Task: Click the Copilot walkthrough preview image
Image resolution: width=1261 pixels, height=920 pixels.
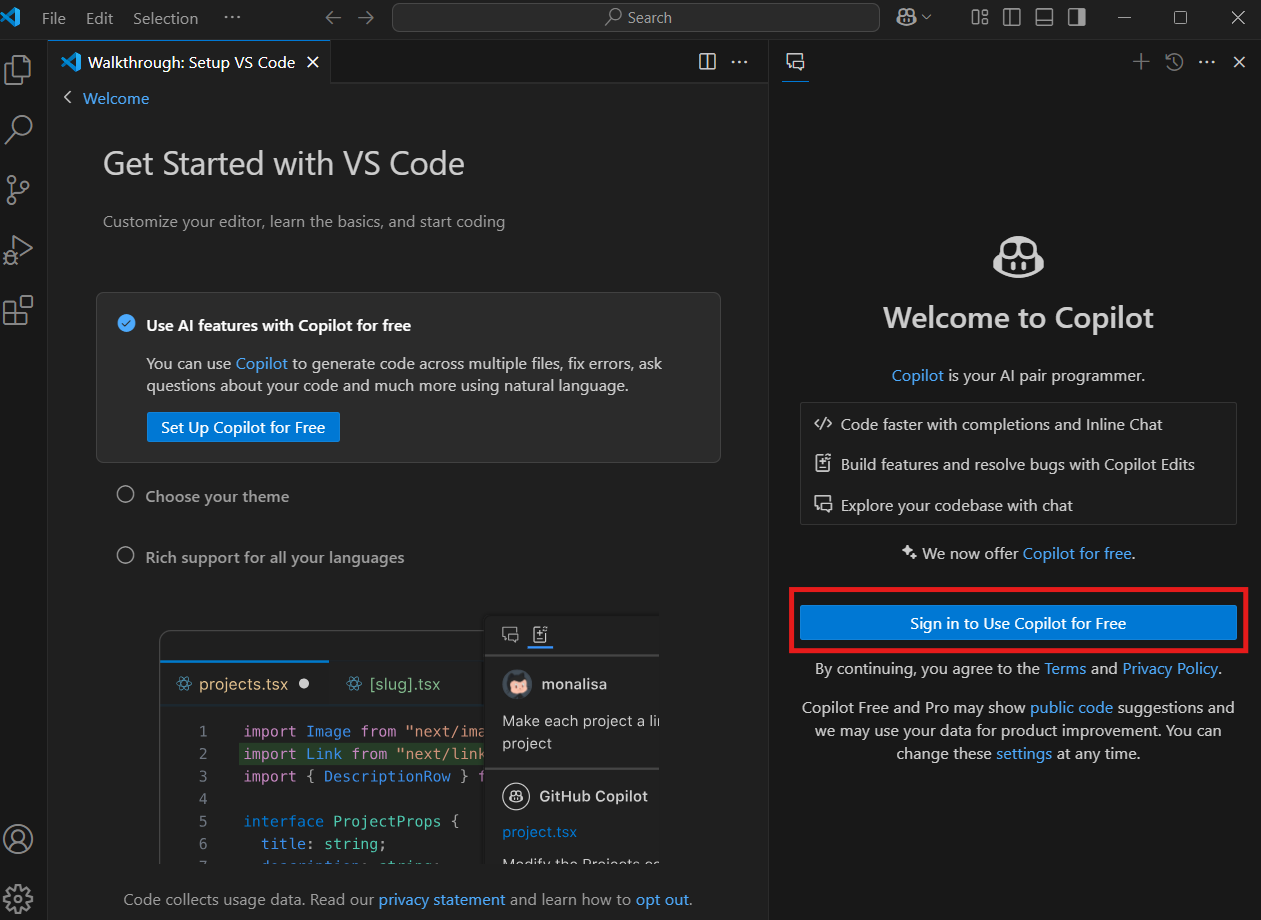Action: [409, 740]
